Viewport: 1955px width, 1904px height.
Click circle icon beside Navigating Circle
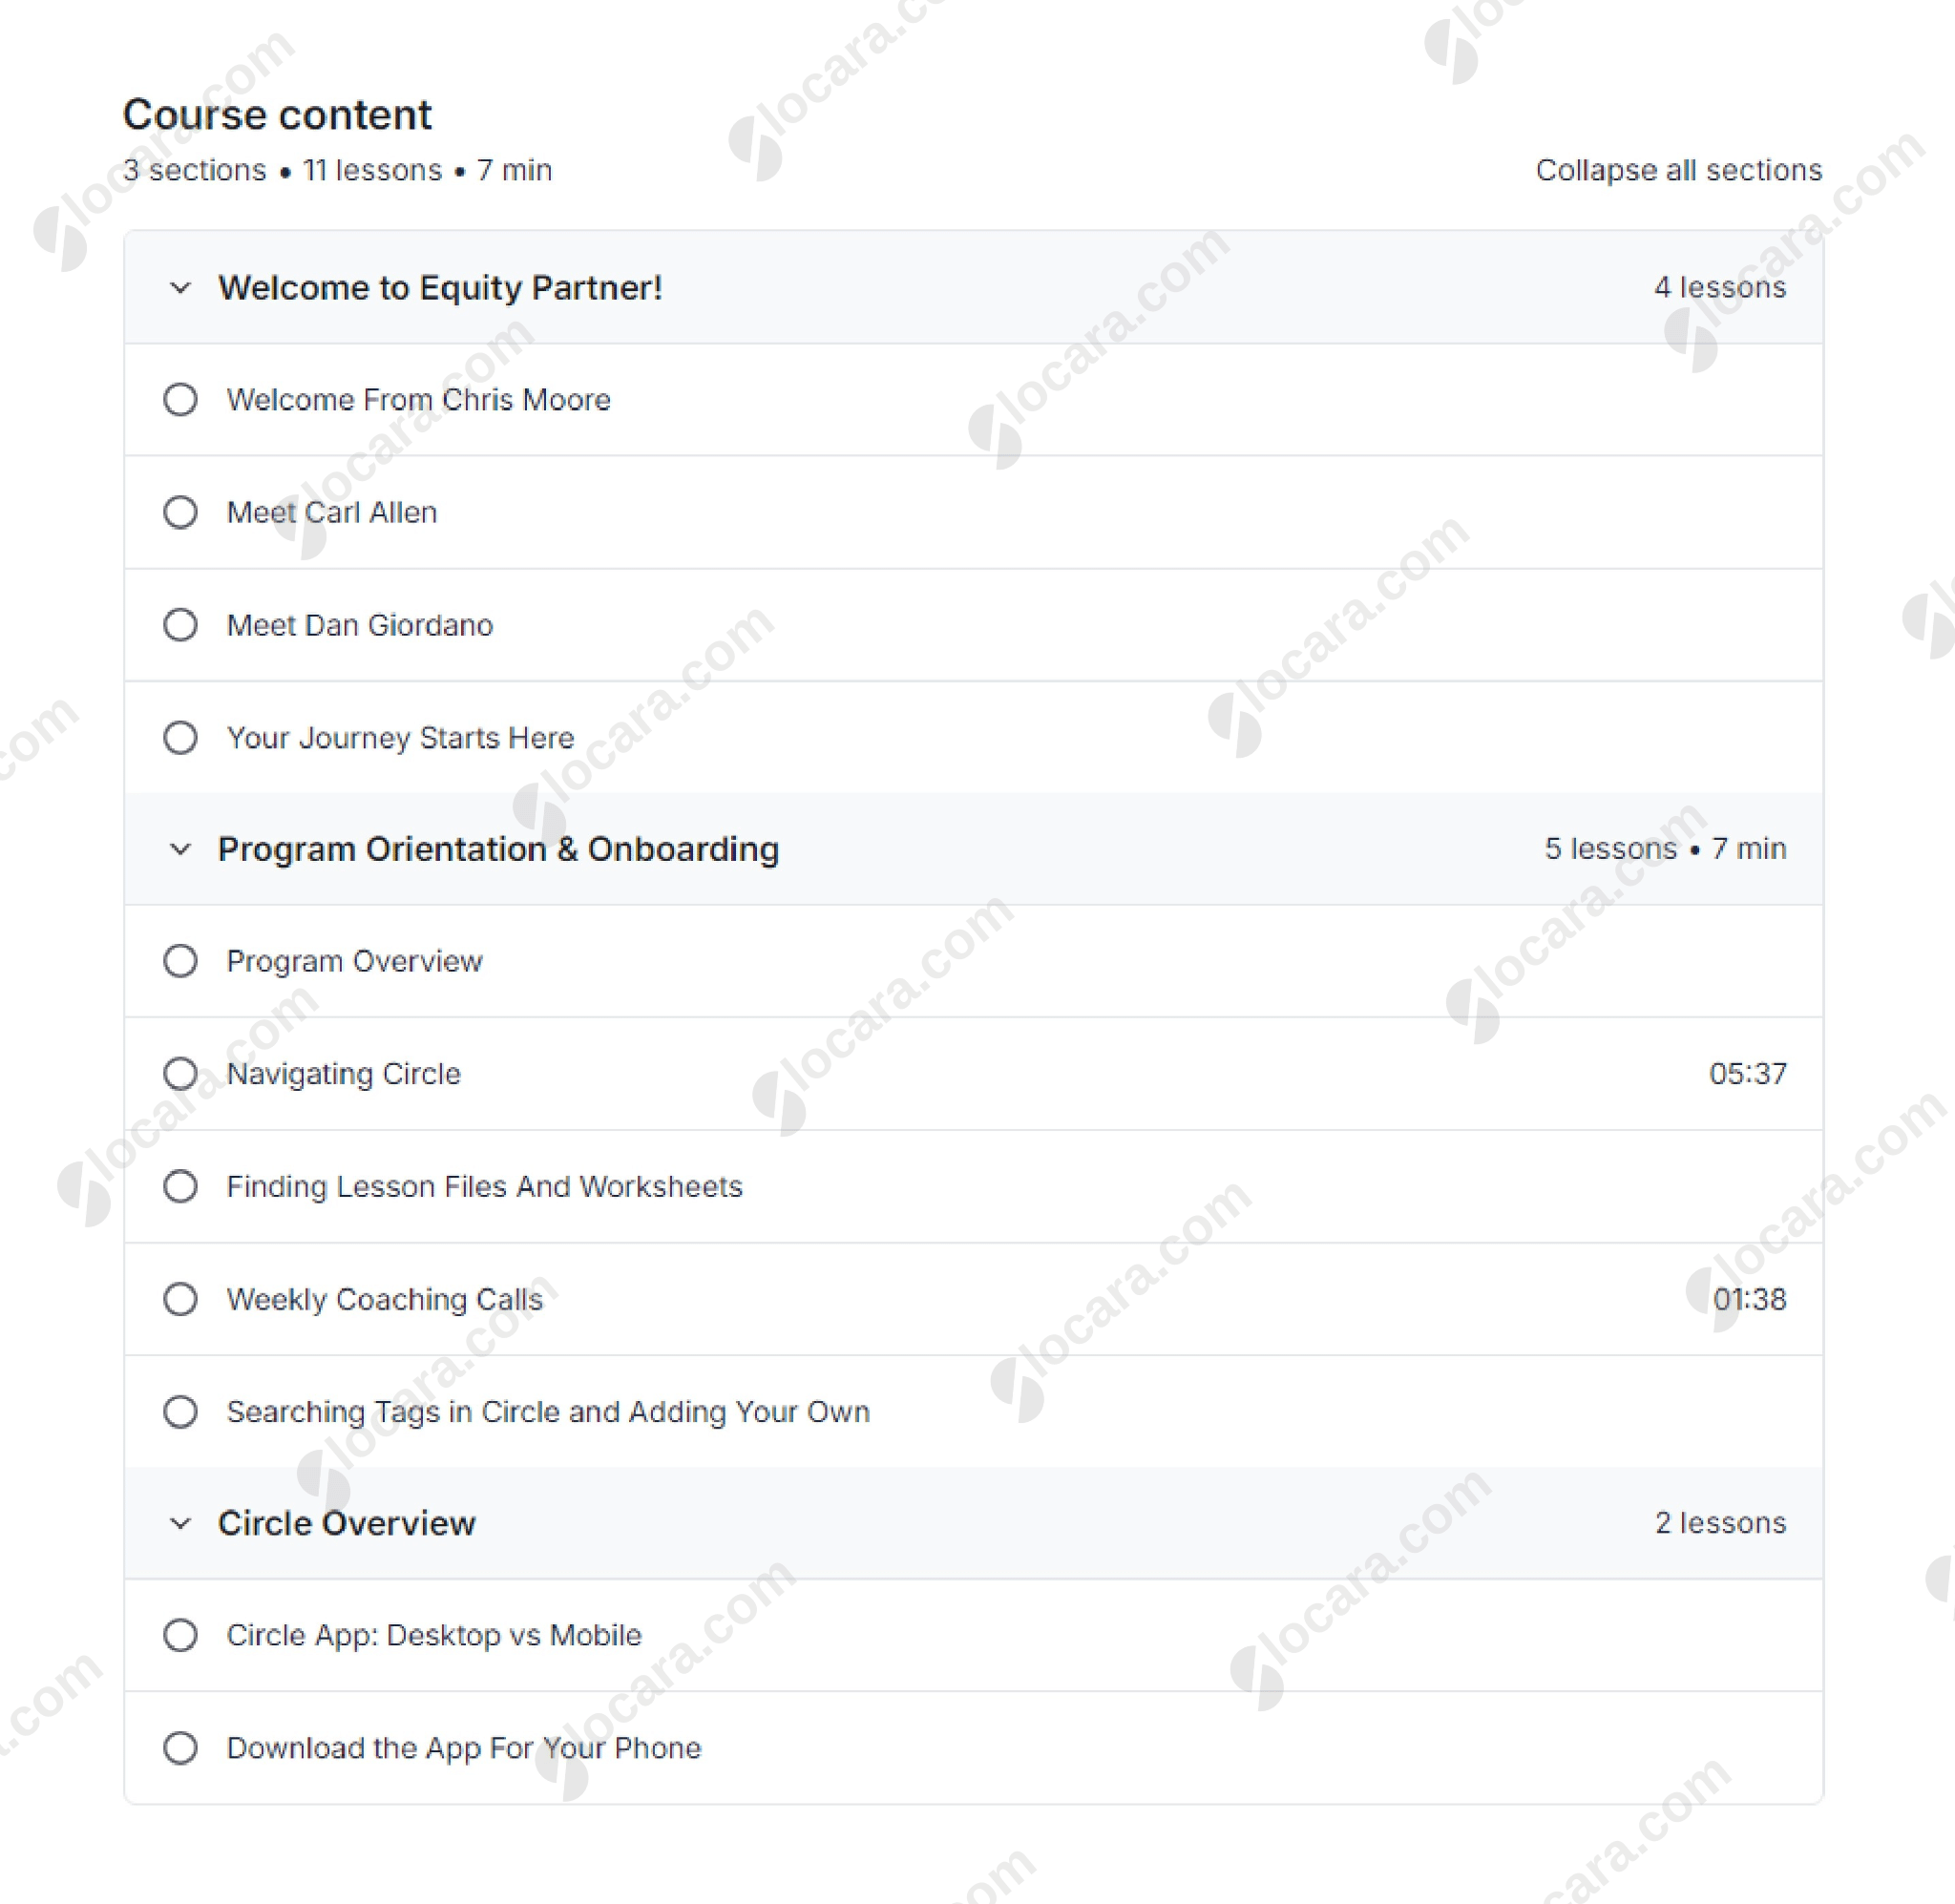click(180, 1074)
